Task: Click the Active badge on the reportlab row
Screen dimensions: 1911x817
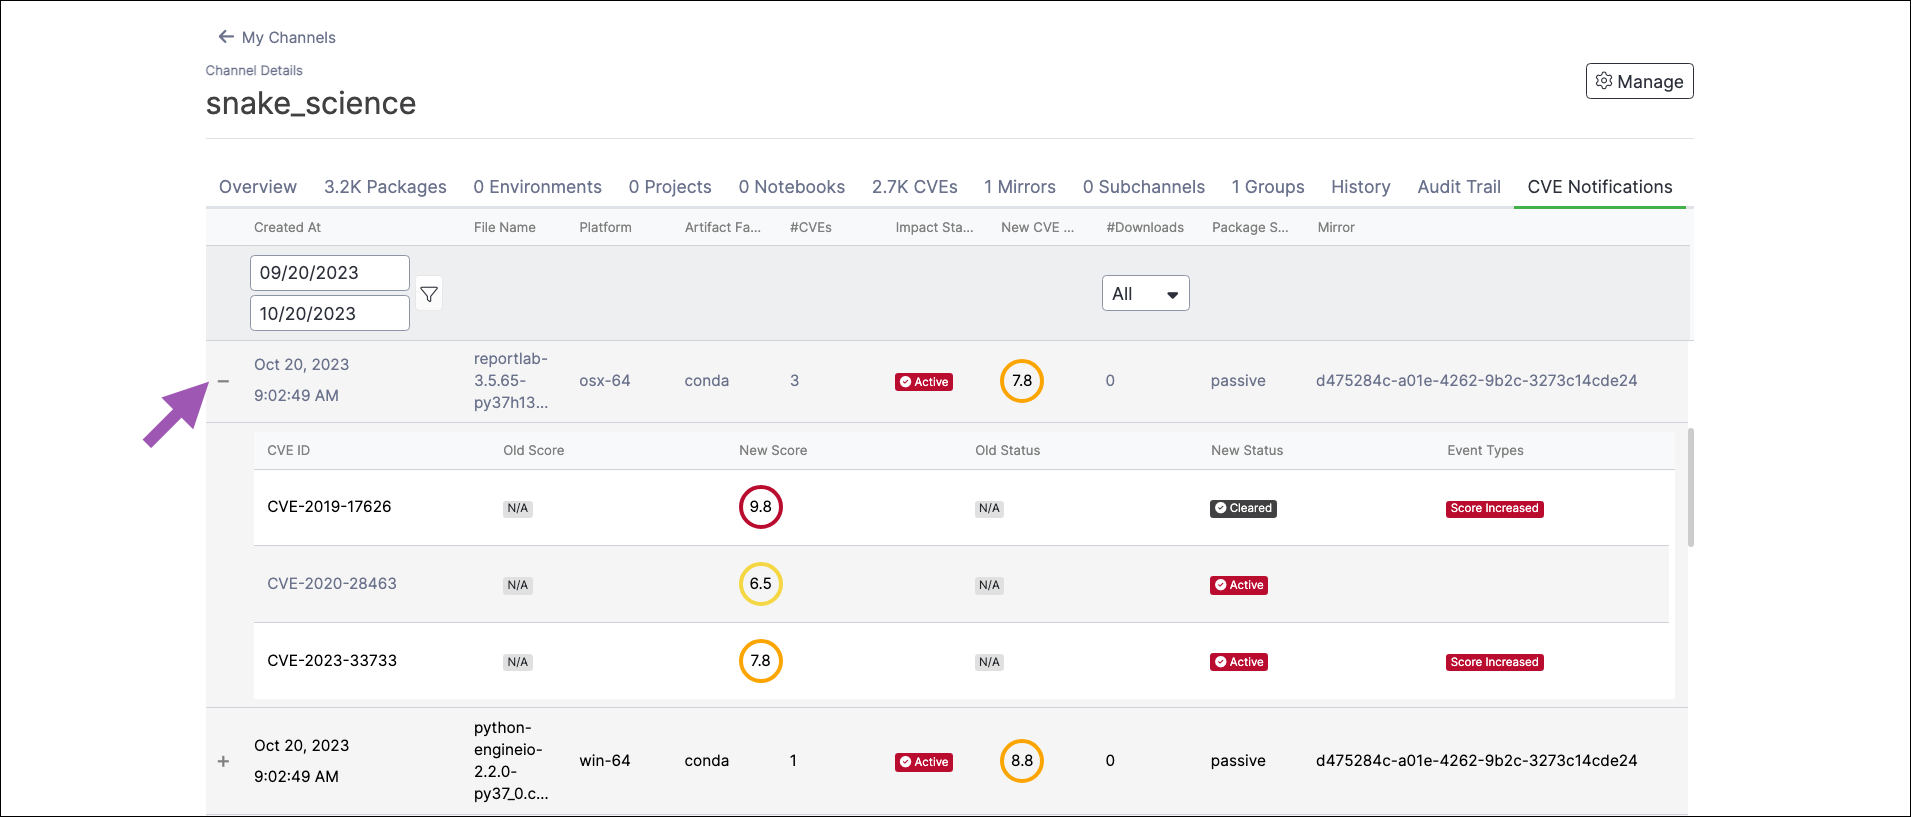Action: tap(924, 382)
